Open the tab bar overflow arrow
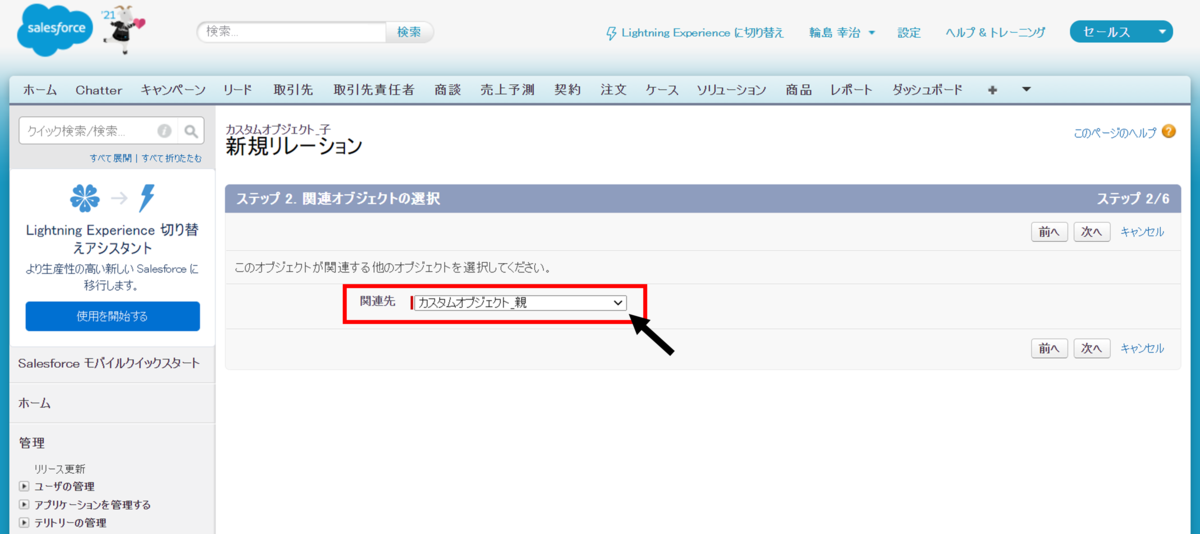 tap(1026, 90)
